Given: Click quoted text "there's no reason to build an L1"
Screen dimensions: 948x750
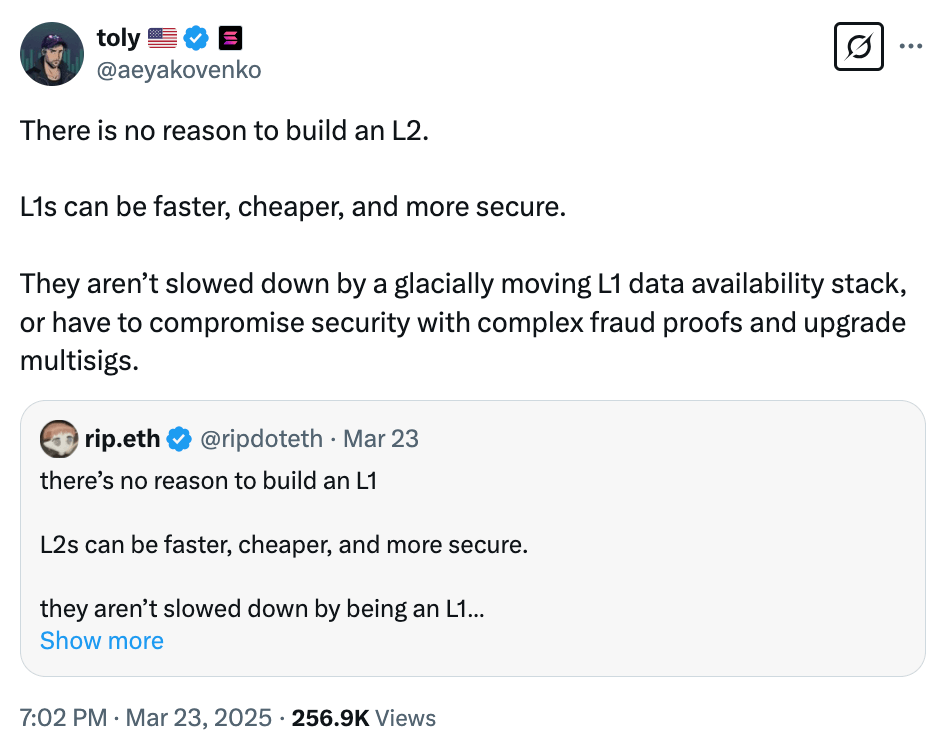Looking at the screenshot, I should pyautogui.click(x=208, y=480).
